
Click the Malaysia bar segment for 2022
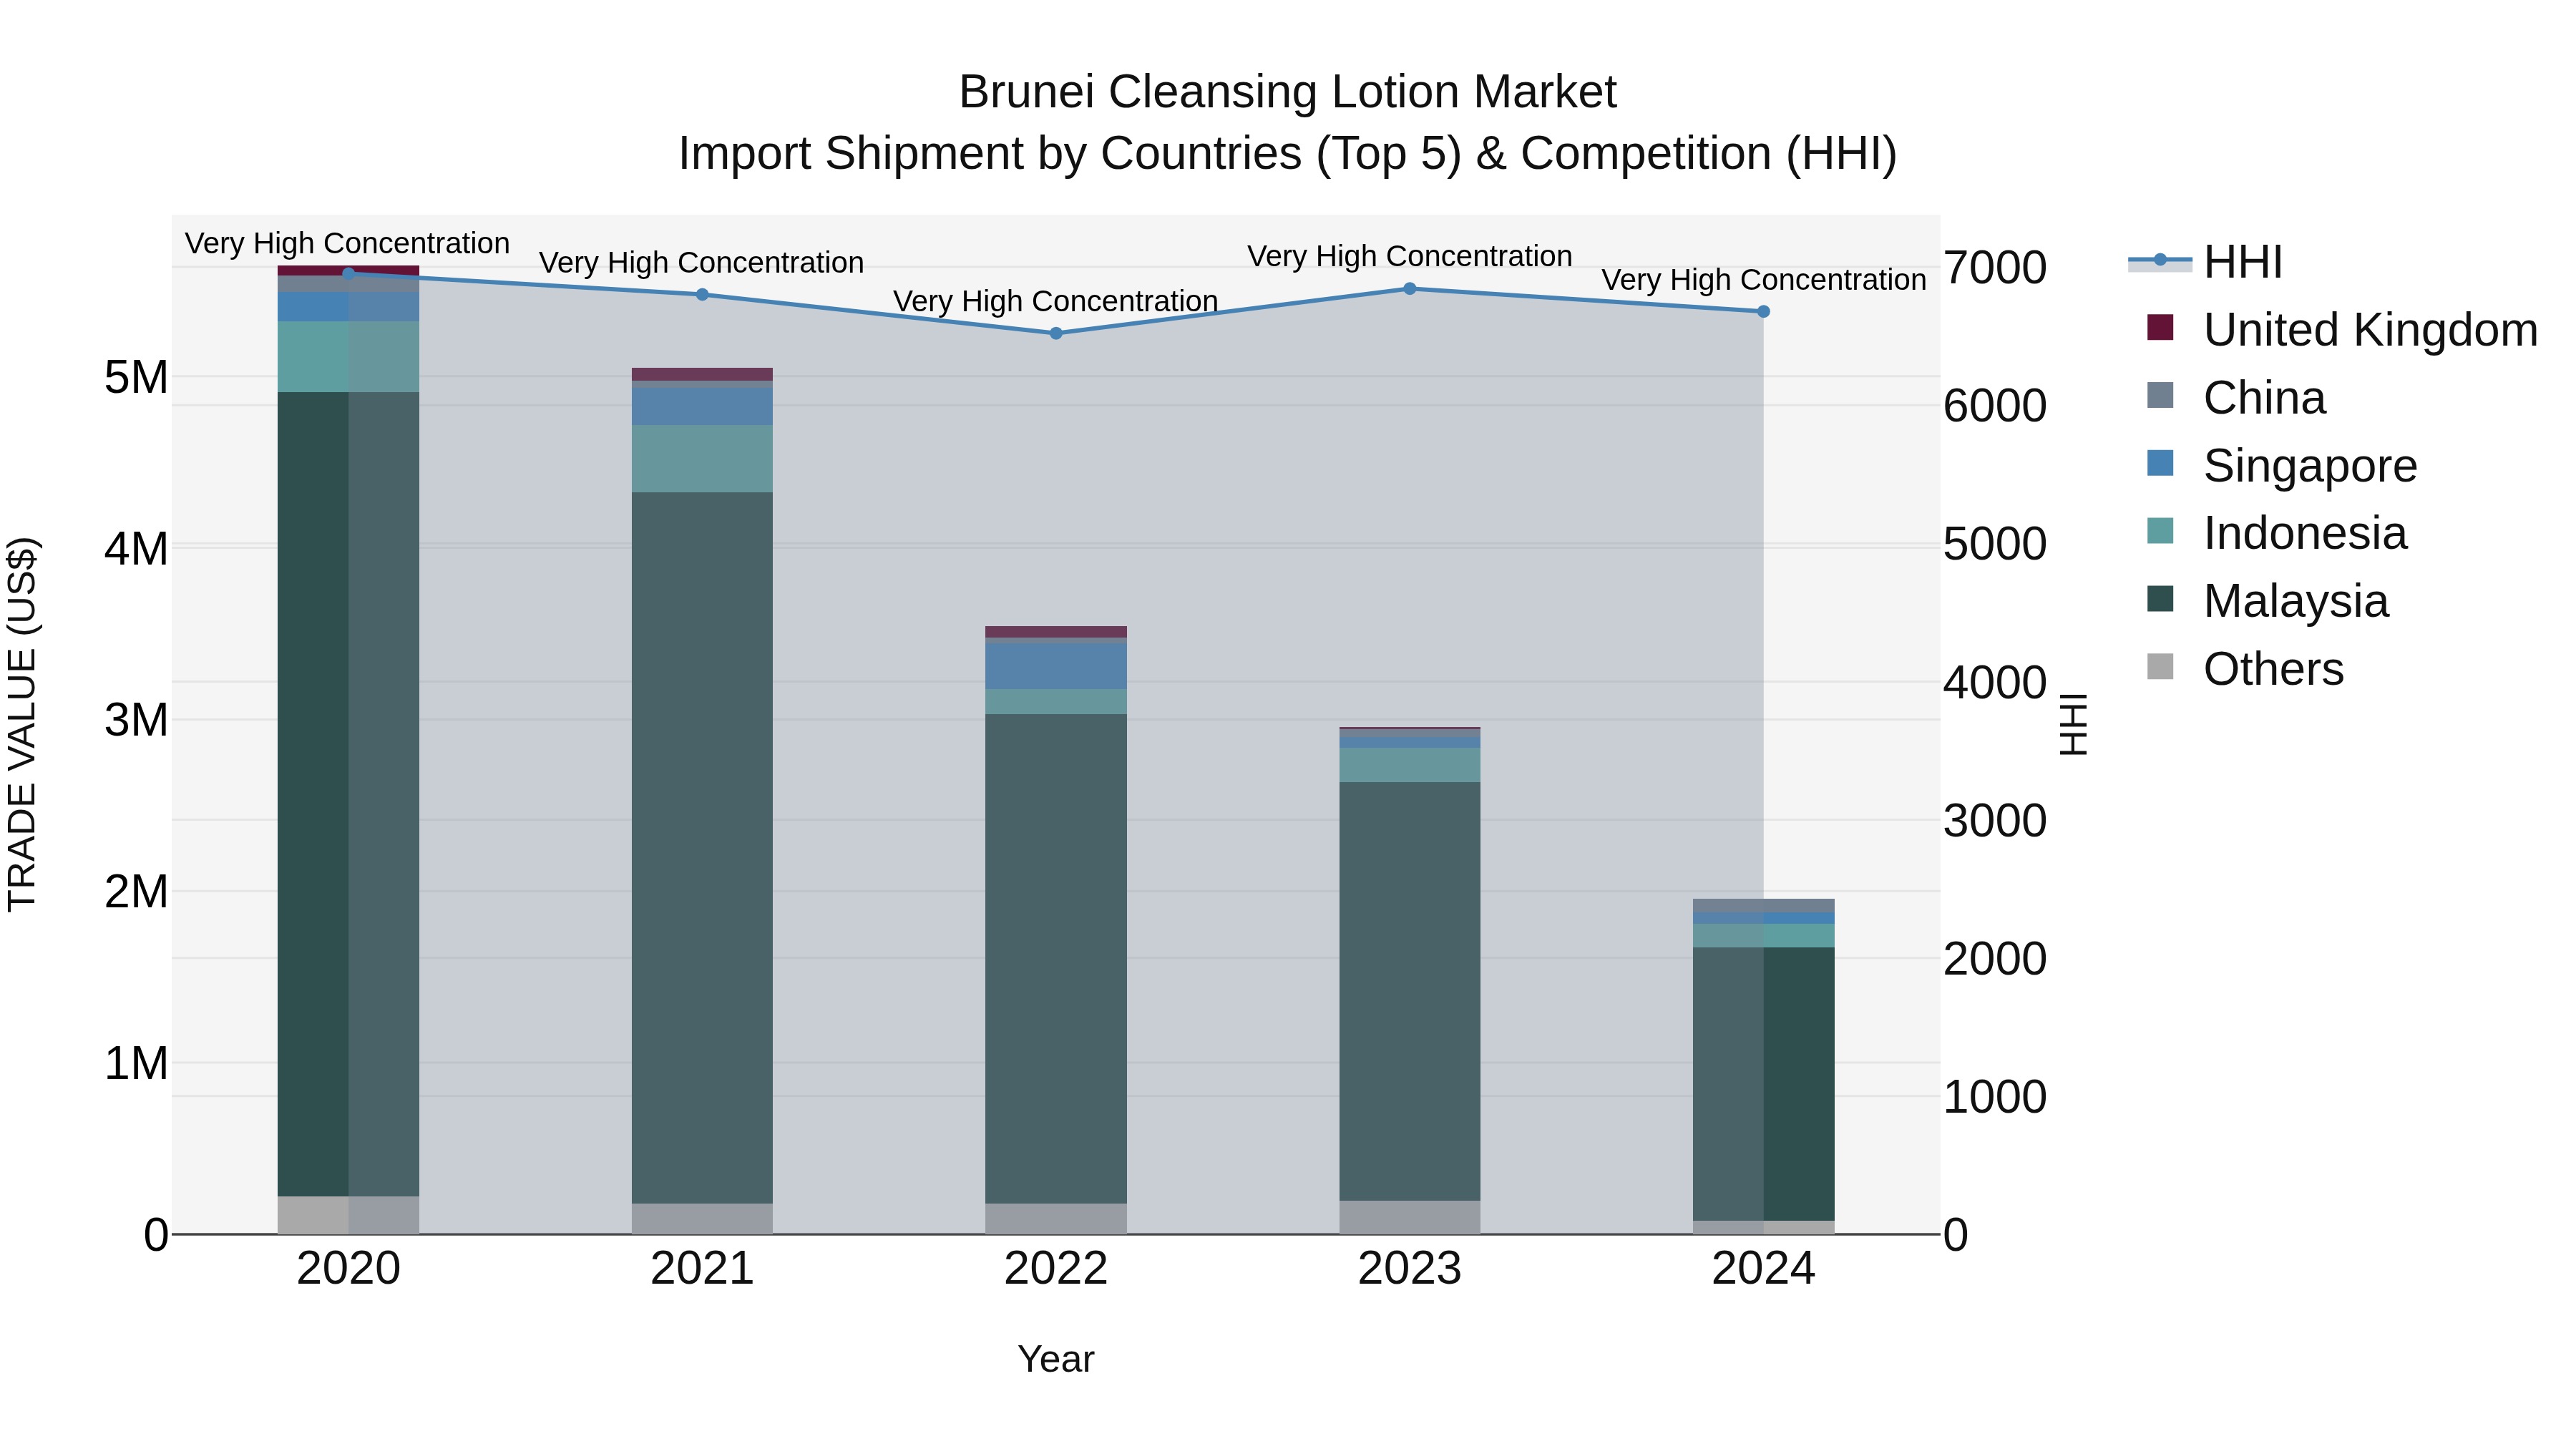click(1056, 959)
